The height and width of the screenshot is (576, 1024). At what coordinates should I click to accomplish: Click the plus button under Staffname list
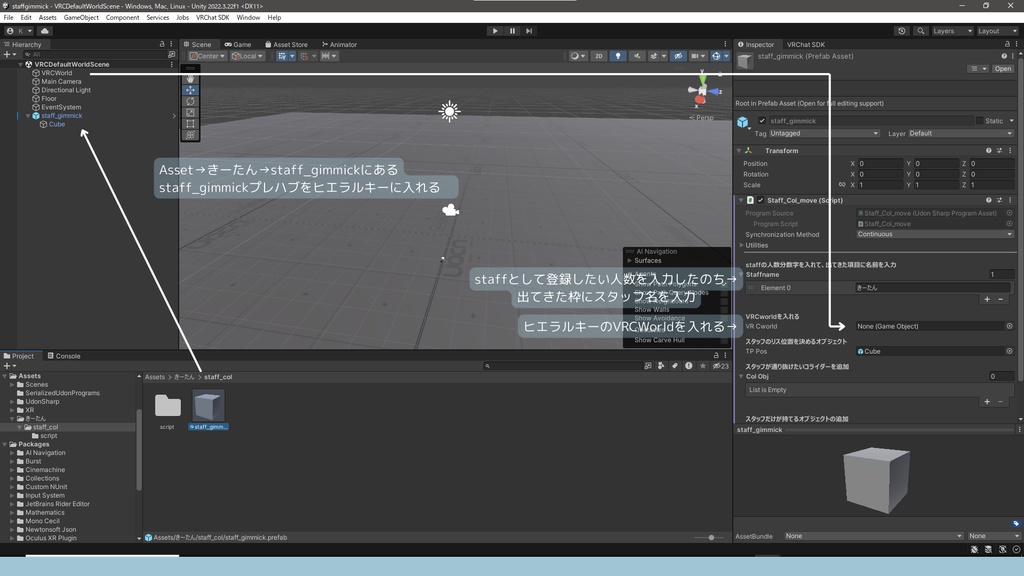(987, 299)
